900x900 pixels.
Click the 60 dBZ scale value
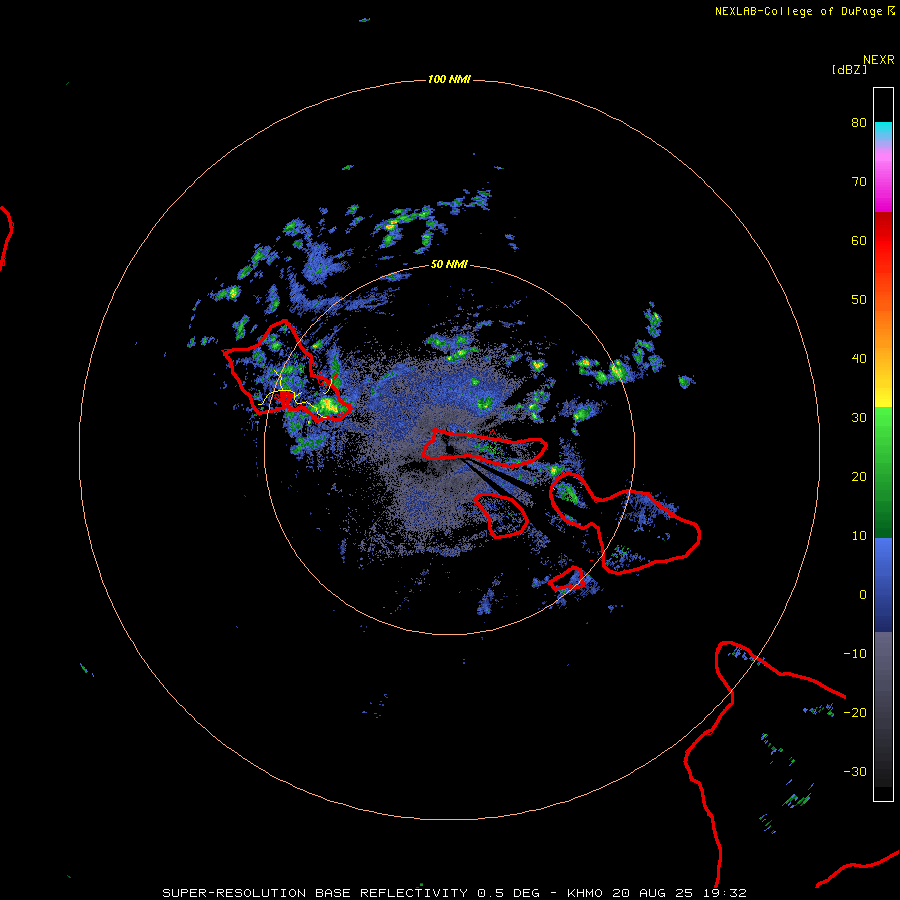(x=859, y=240)
